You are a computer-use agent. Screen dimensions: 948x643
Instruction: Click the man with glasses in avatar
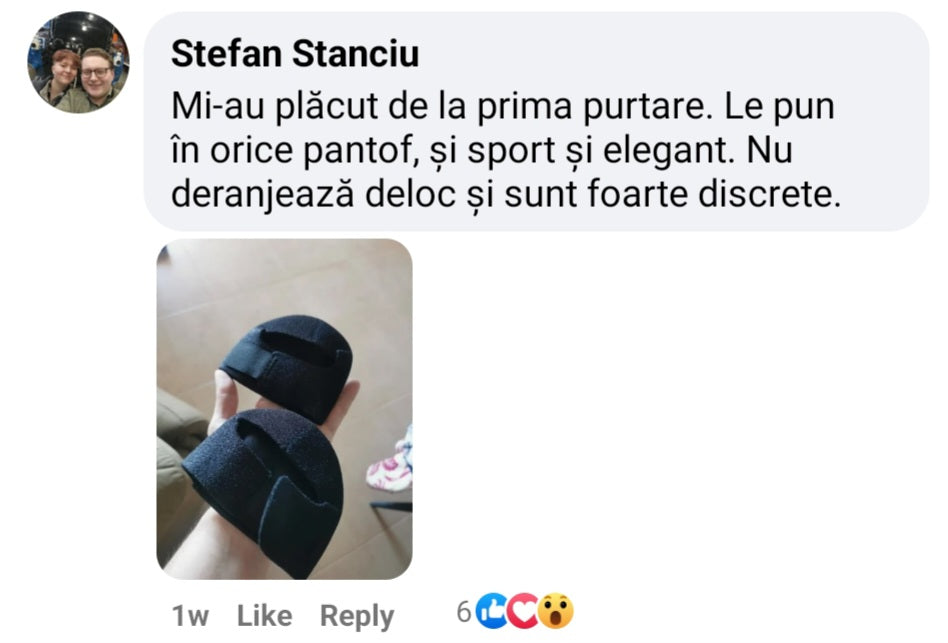click(x=99, y=76)
